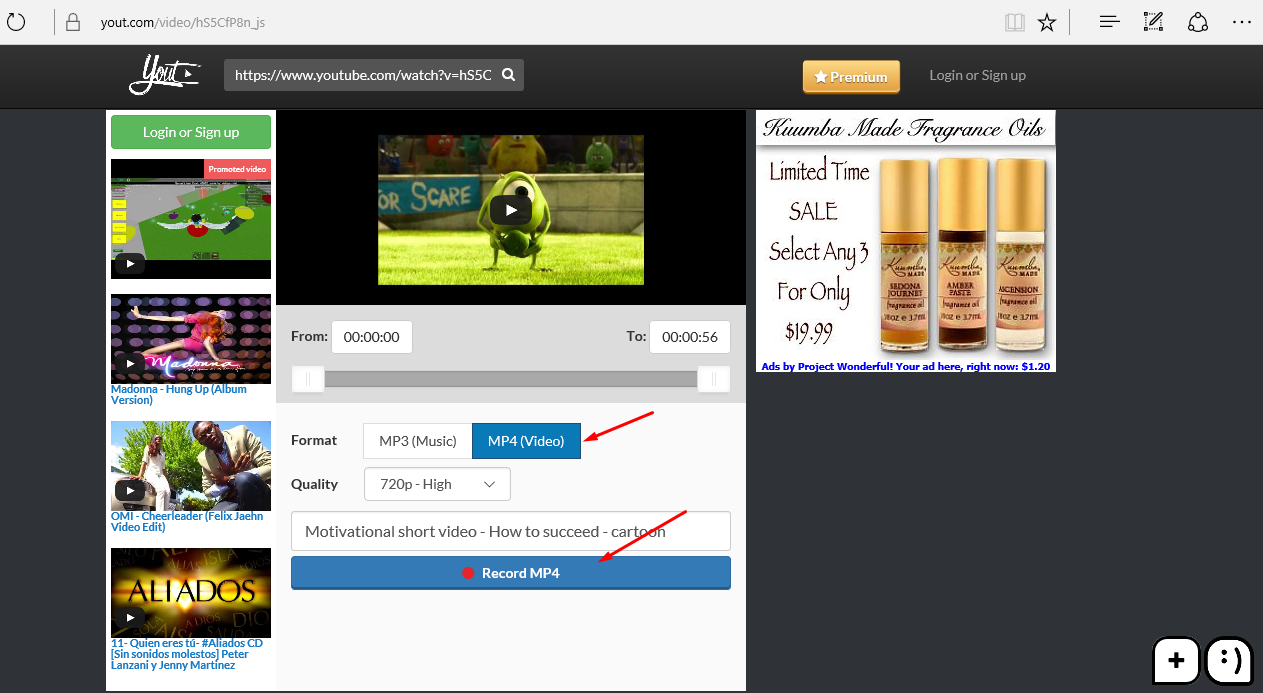The height and width of the screenshot is (693, 1263).
Task: Click play icon on OMI Cheerleader thumbnail
Action: (x=130, y=491)
